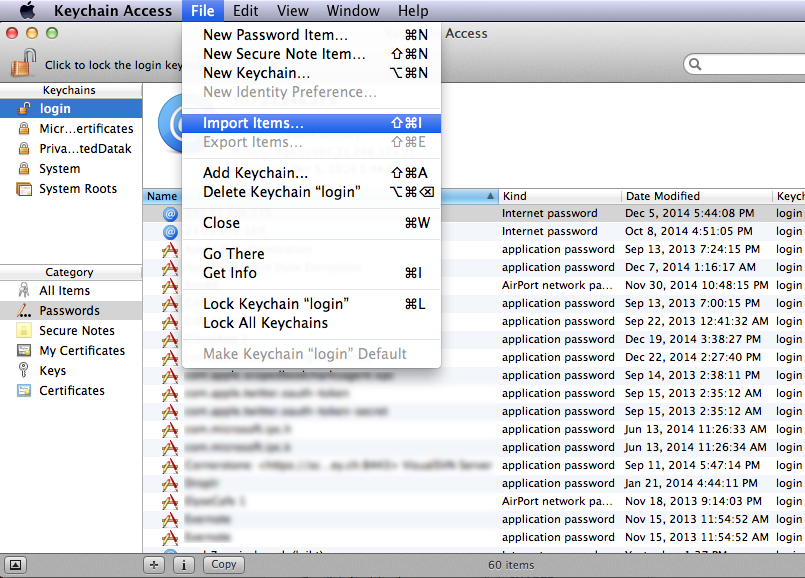Image resolution: width=805 pixels, height=578 pixels.
Task: Select the Micr...ertificates keychain
Action: point(71,128)
